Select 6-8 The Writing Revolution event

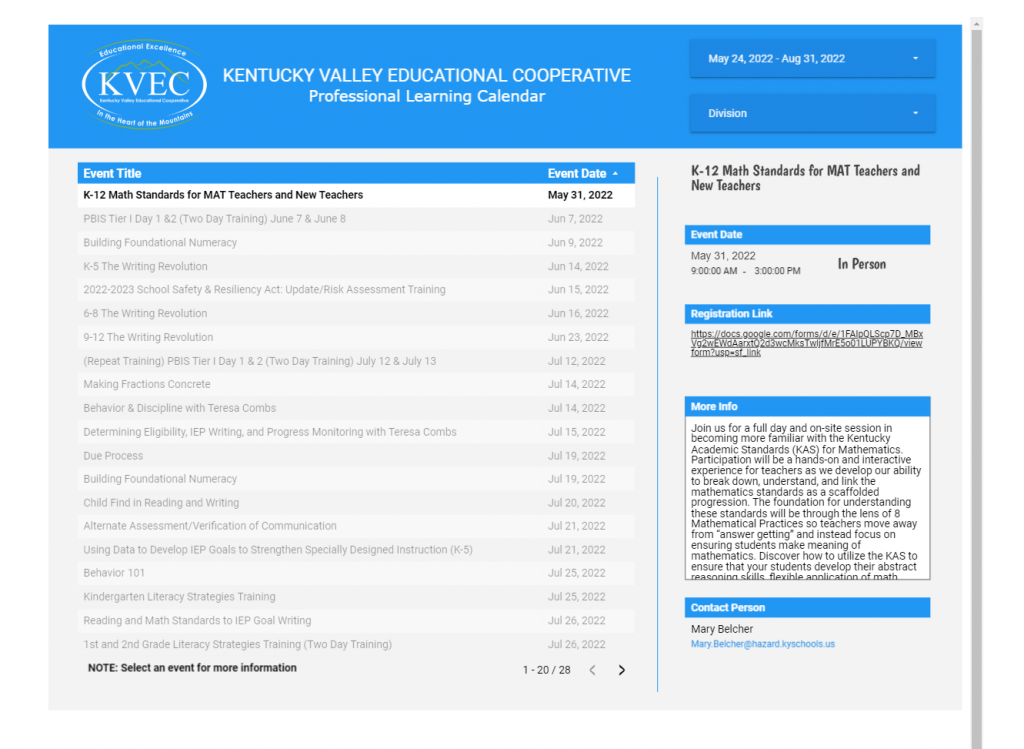pyautogui.click(x=356, y=313)
